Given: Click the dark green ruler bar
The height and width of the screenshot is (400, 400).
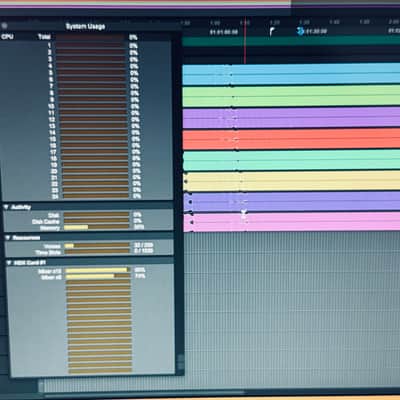Looking at the screenshot, I should click(x=291, y=42).
